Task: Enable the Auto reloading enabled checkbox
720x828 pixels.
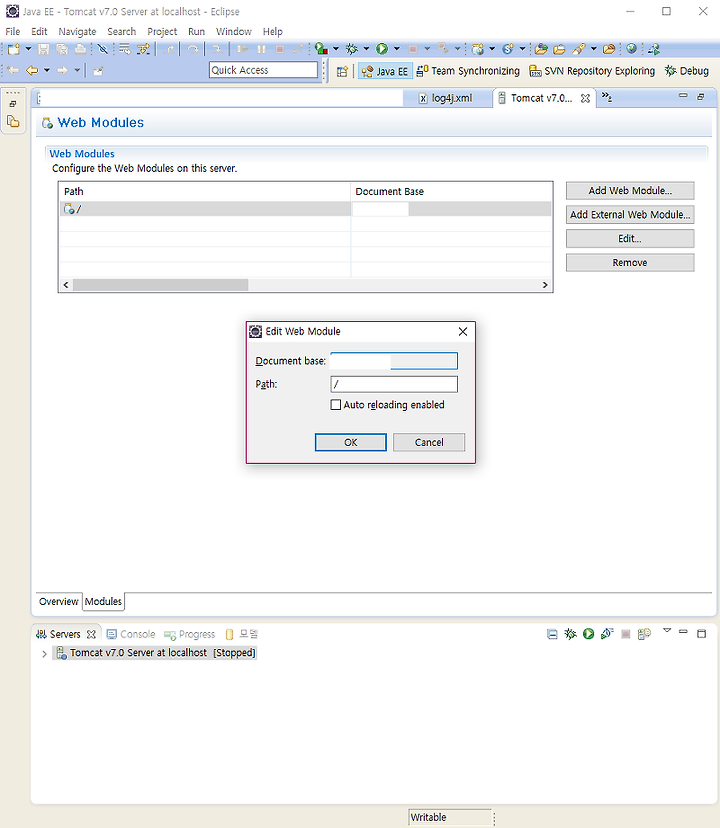Action: [335, 405]
